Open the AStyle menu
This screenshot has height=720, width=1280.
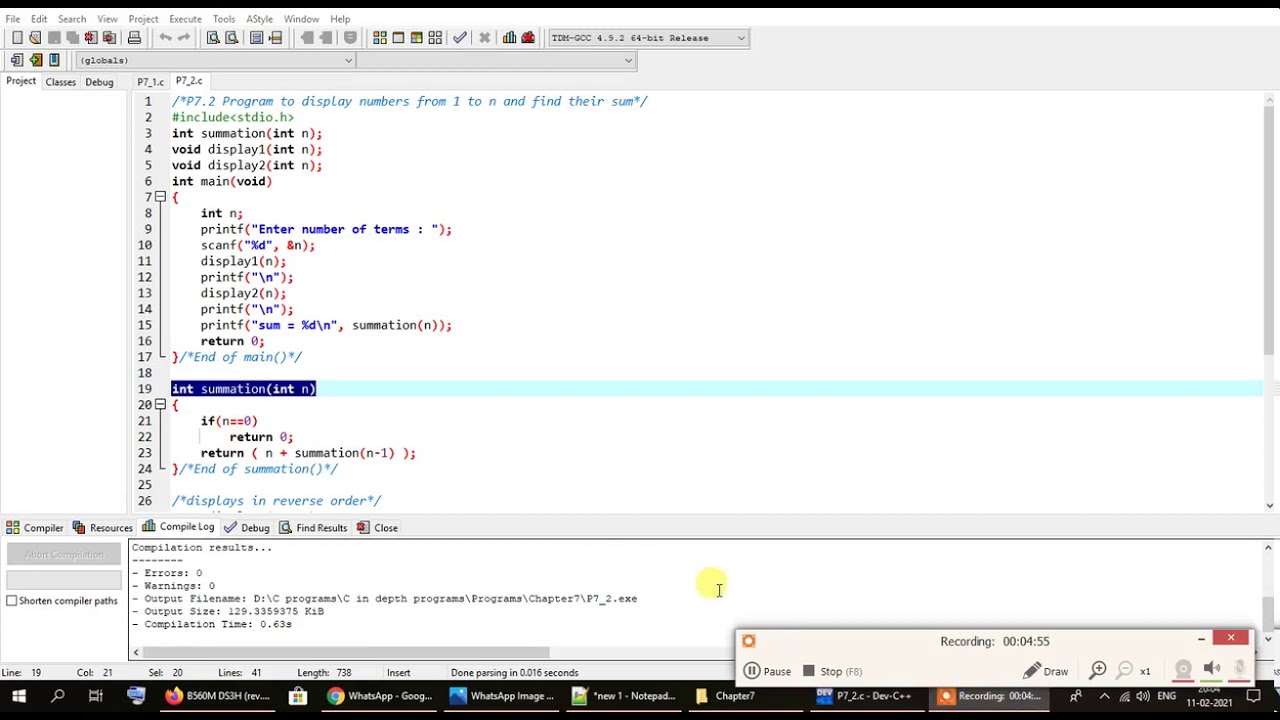(259, 19)
